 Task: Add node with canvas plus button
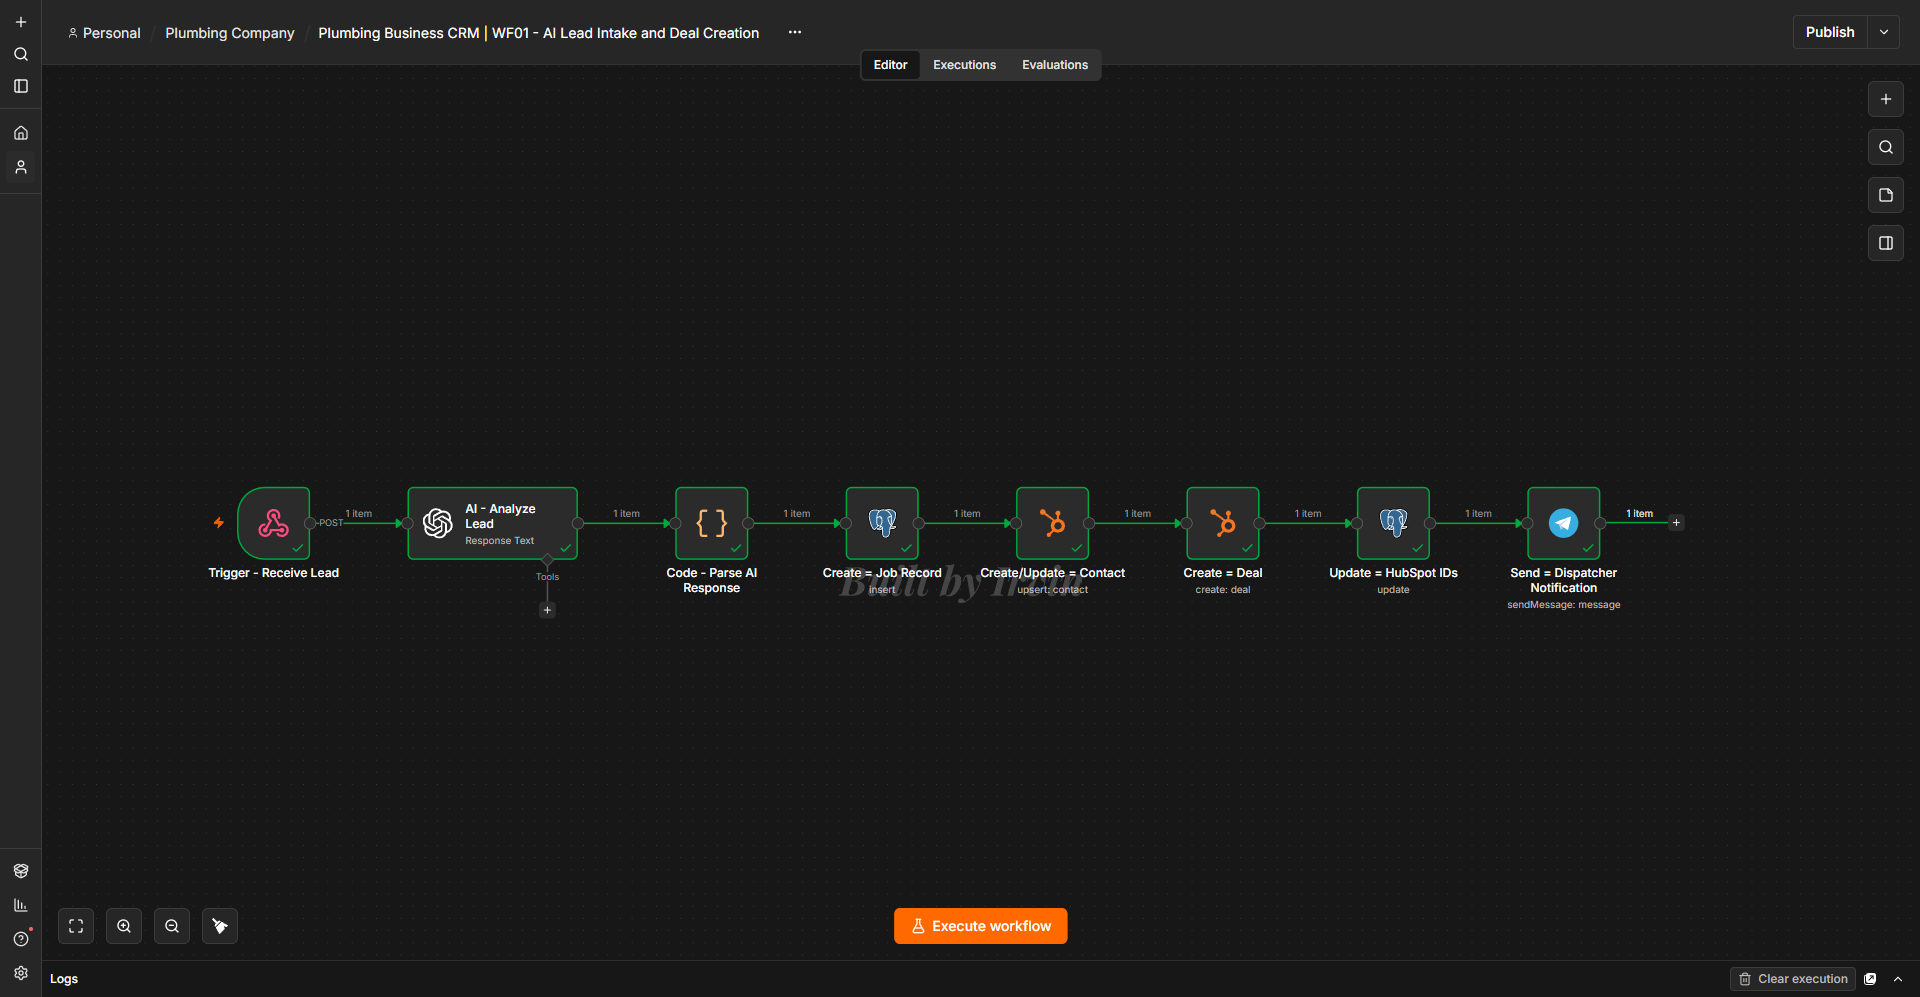pos(1885,99)
